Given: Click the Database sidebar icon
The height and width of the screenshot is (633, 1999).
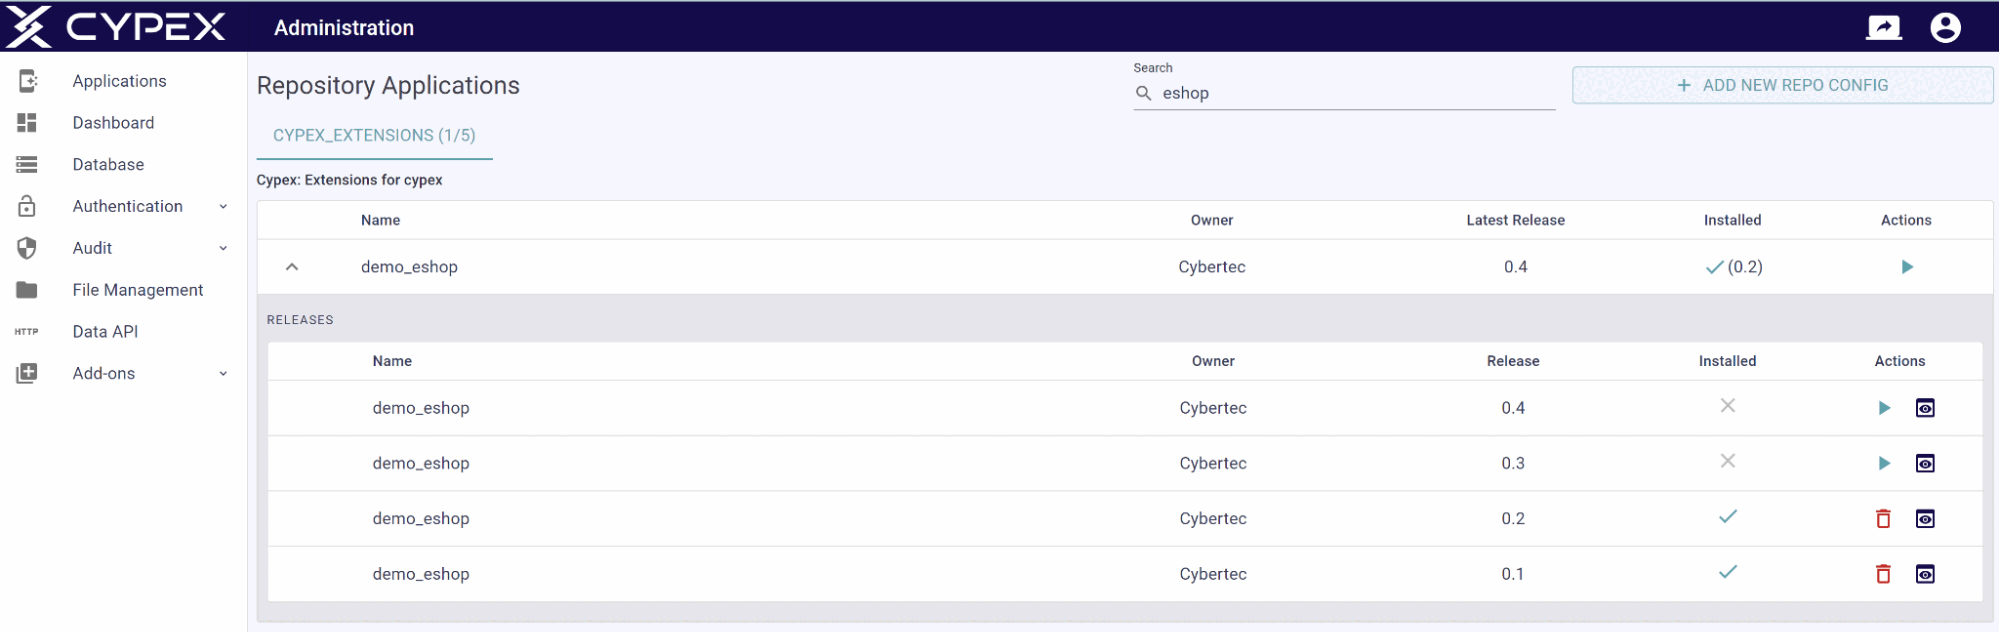Looking at the screenshot, I should point(27,165).
